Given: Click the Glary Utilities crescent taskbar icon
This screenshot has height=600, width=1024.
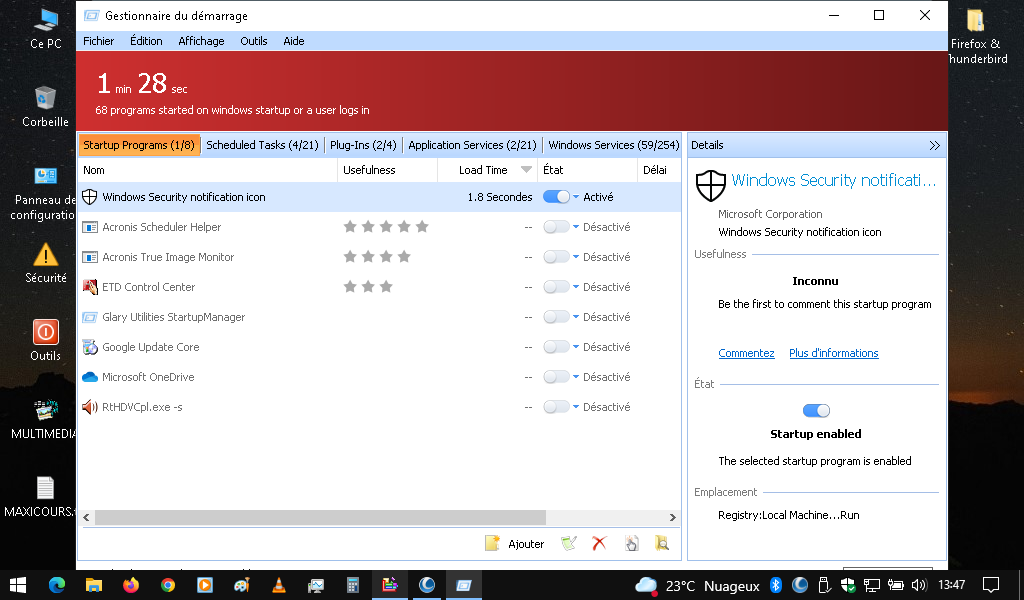Looking at the screenshot, I should click(427, 585).
